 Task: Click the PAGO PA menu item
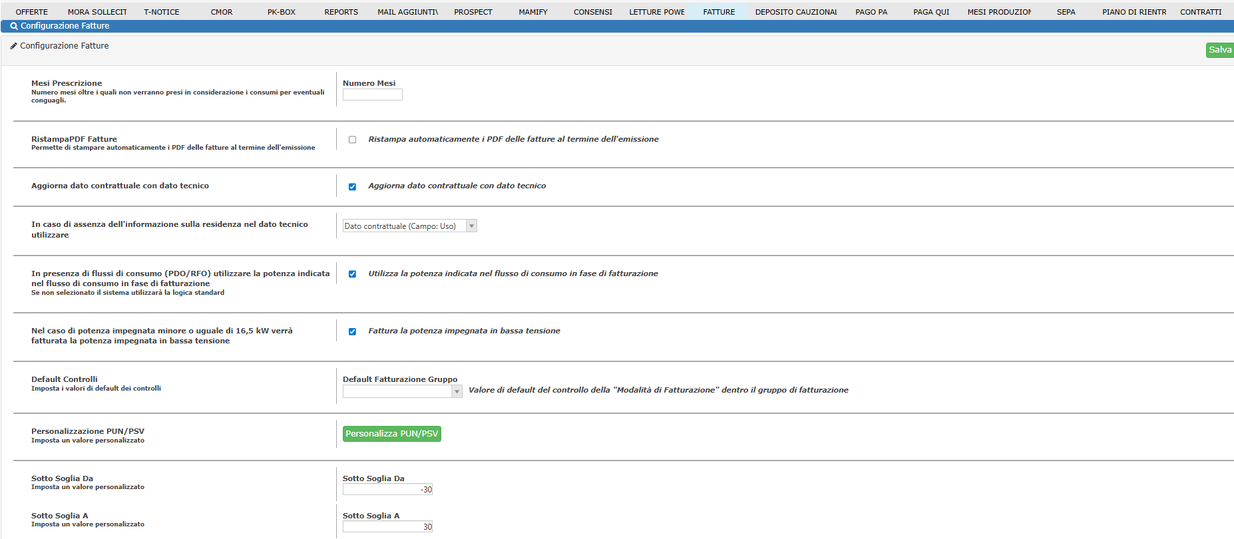click(x=872, y=12)
